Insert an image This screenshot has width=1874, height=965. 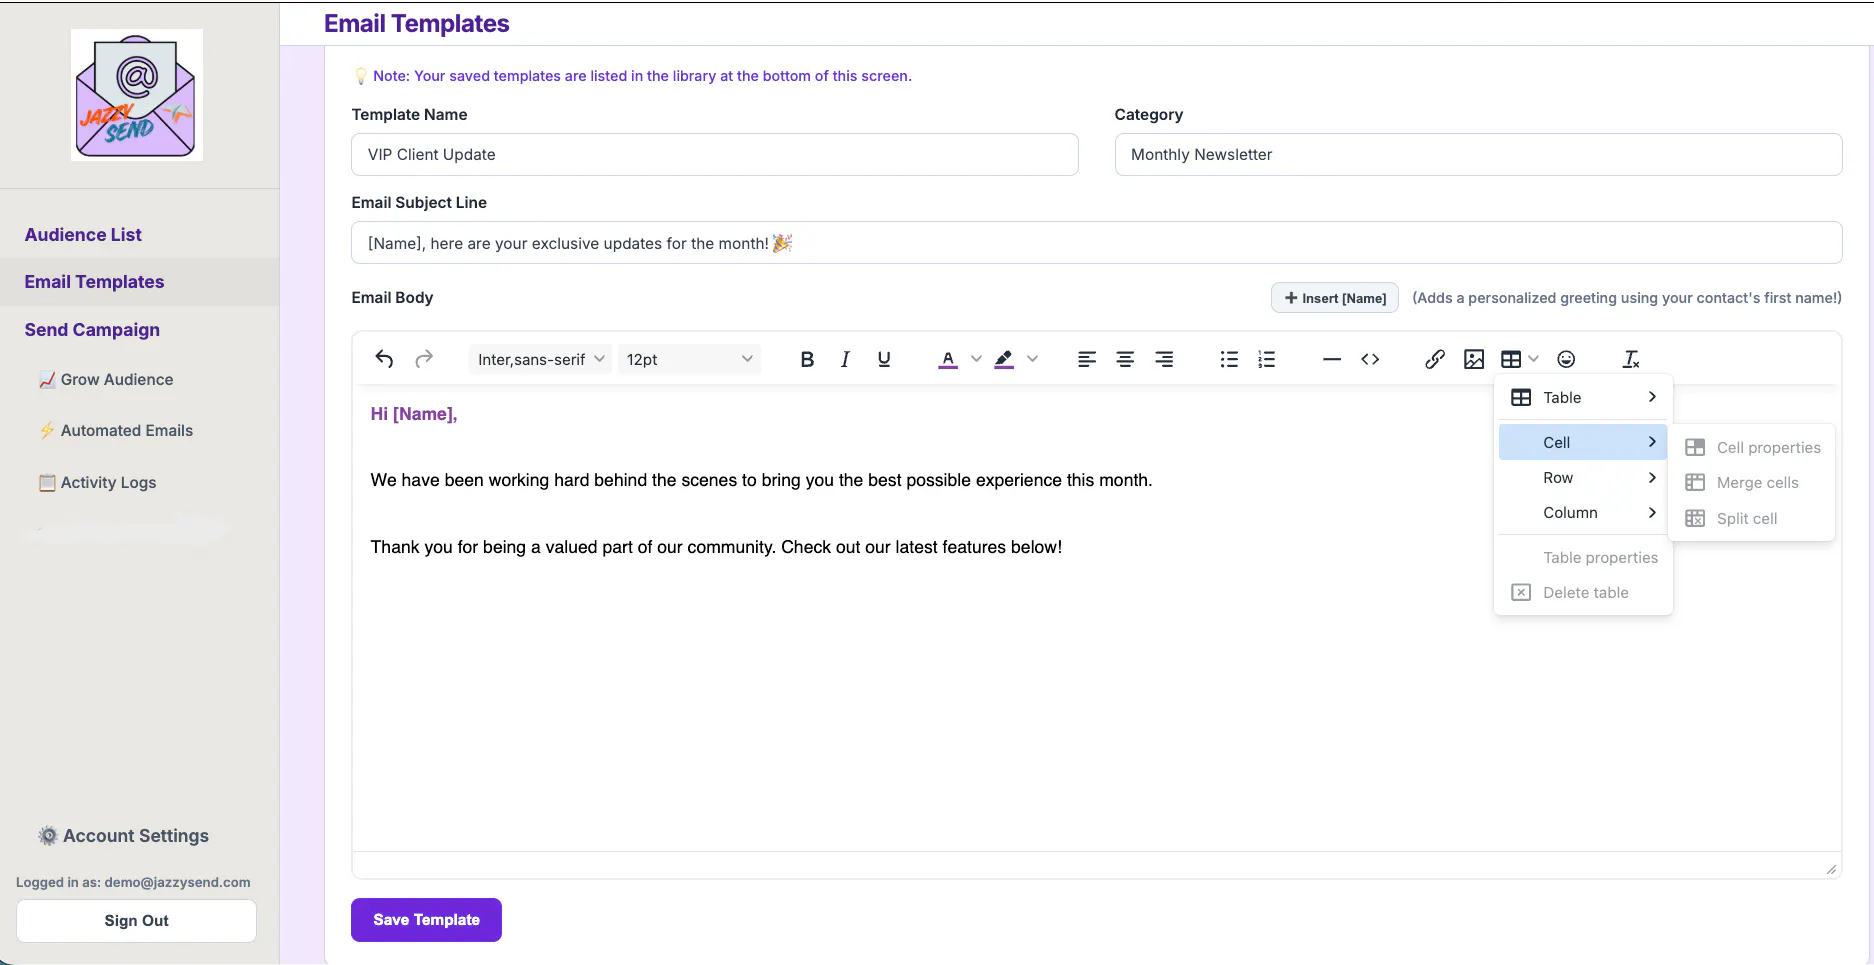[x=1474, y=359]
